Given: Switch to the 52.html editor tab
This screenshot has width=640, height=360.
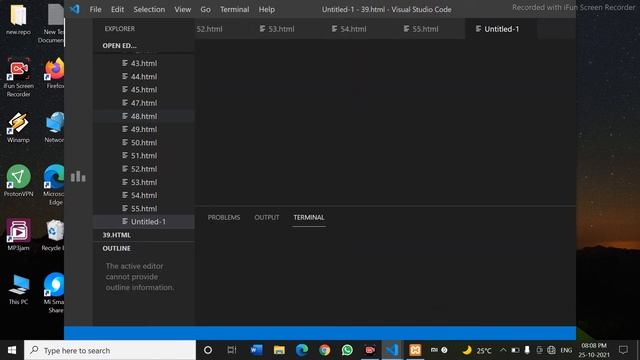Looking at the screenshot, I should 209,29.
